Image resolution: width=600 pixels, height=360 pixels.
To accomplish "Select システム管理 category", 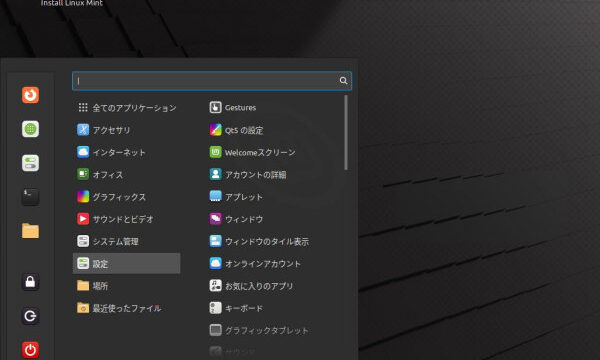I will [x=127, y=241].
